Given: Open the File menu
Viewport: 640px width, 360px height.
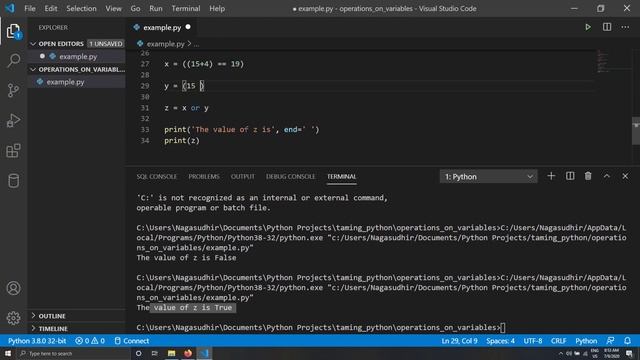Looking at the screenshot, I should coord(30,8).
